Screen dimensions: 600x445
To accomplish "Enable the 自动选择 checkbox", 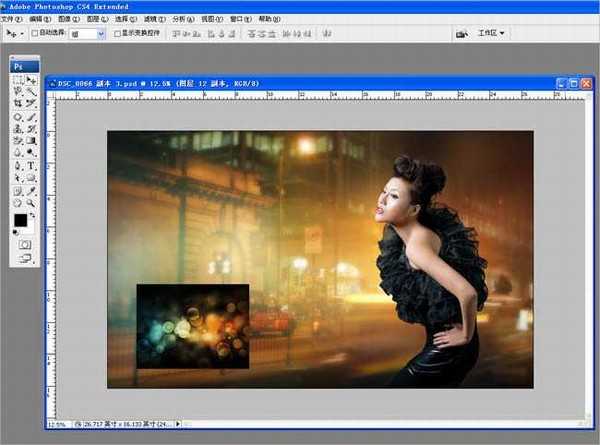I will point(36,33).
